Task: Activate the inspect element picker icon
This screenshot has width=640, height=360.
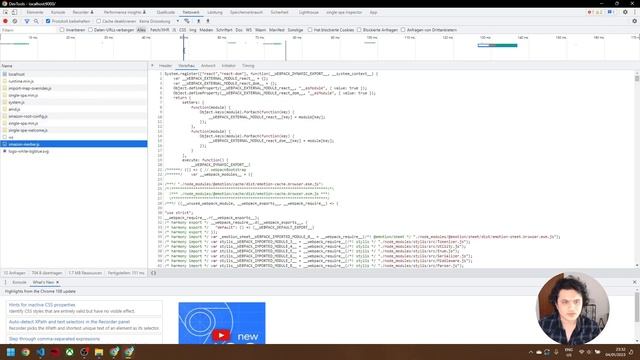Action: 5,12
